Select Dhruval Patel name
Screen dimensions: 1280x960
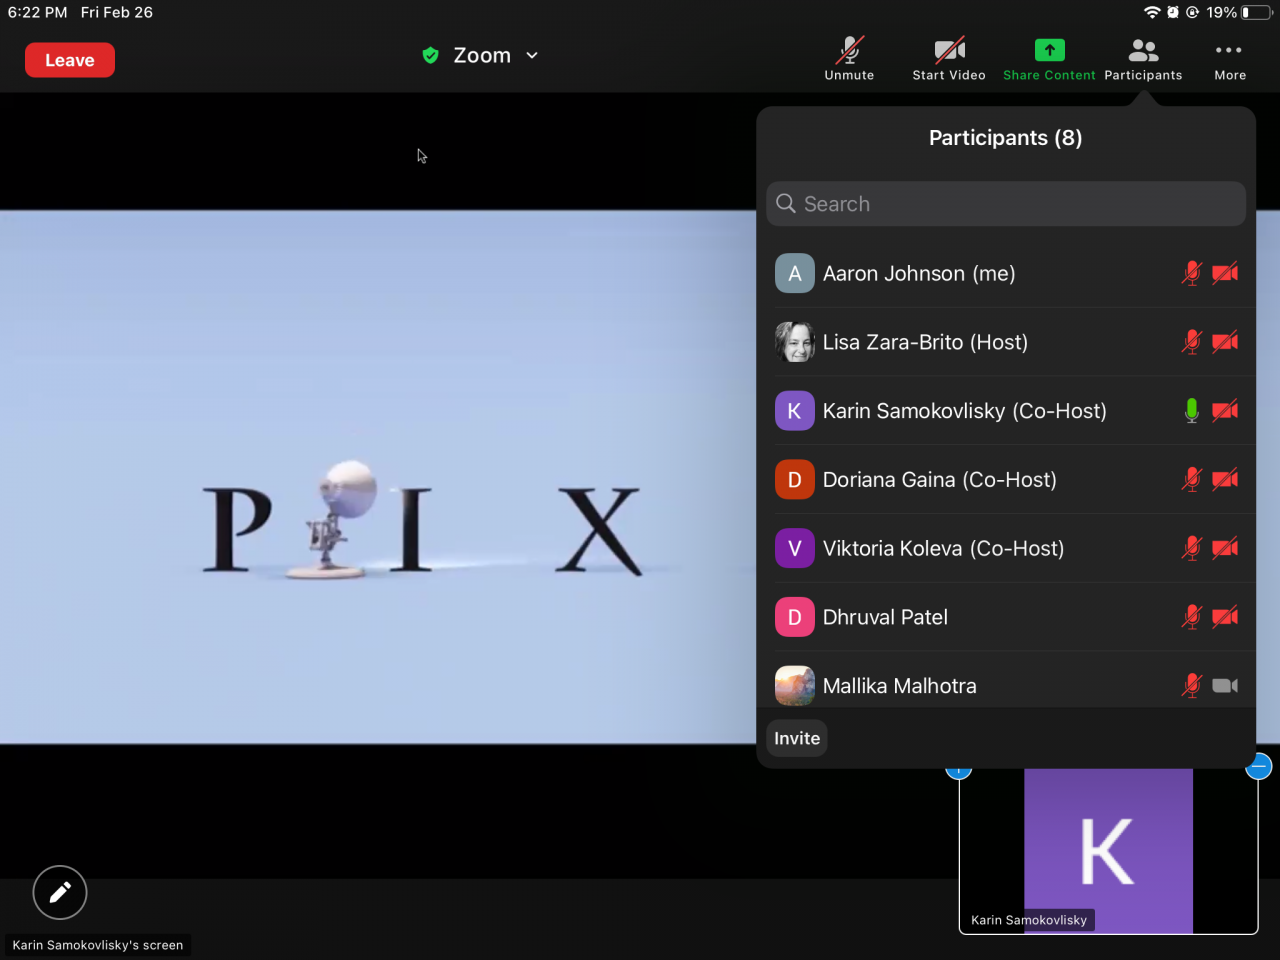point(885,618)
